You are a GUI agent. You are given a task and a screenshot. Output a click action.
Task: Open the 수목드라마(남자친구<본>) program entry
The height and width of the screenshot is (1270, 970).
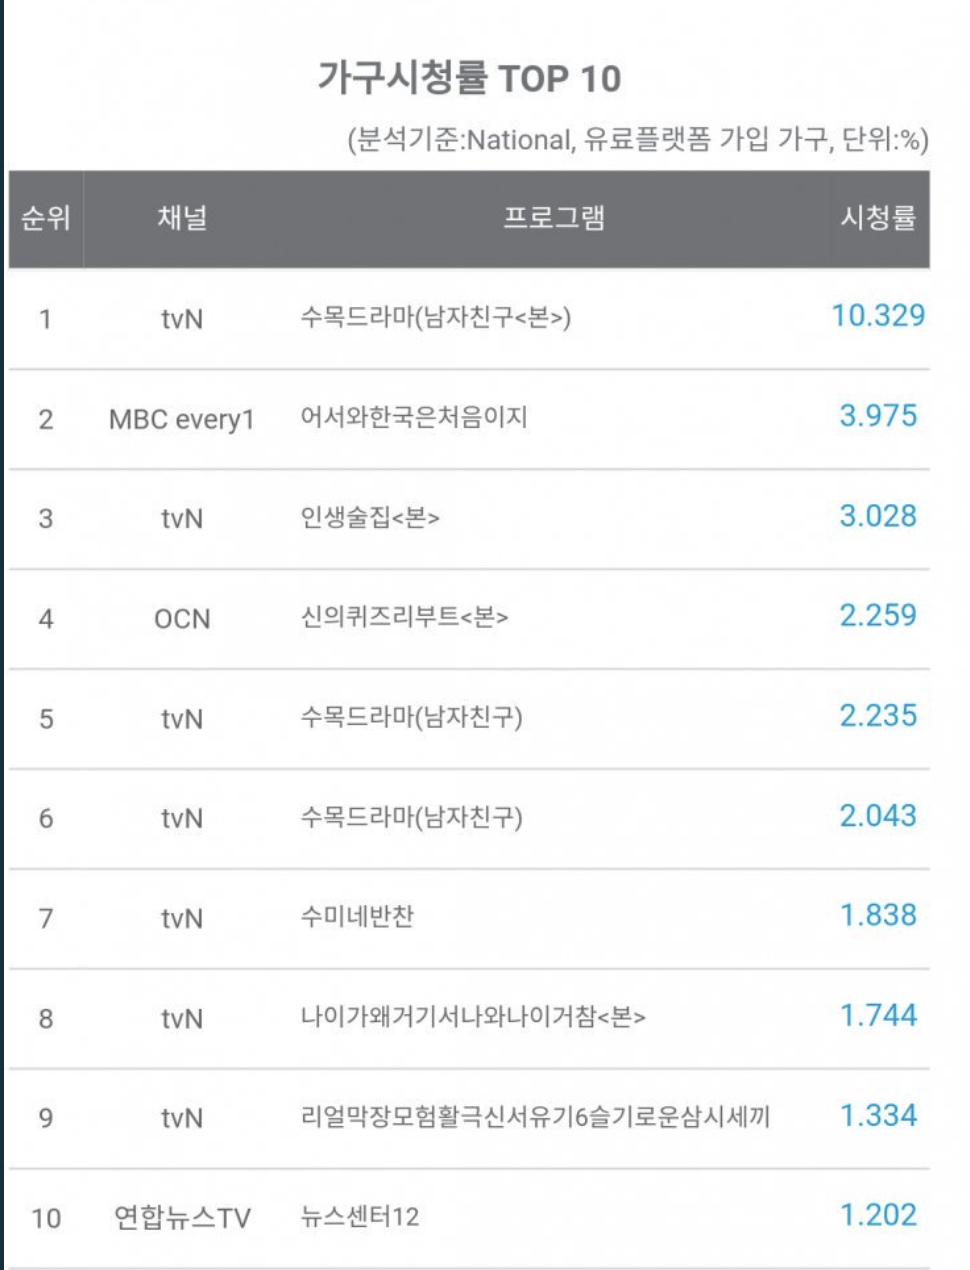tap(436, 318)
